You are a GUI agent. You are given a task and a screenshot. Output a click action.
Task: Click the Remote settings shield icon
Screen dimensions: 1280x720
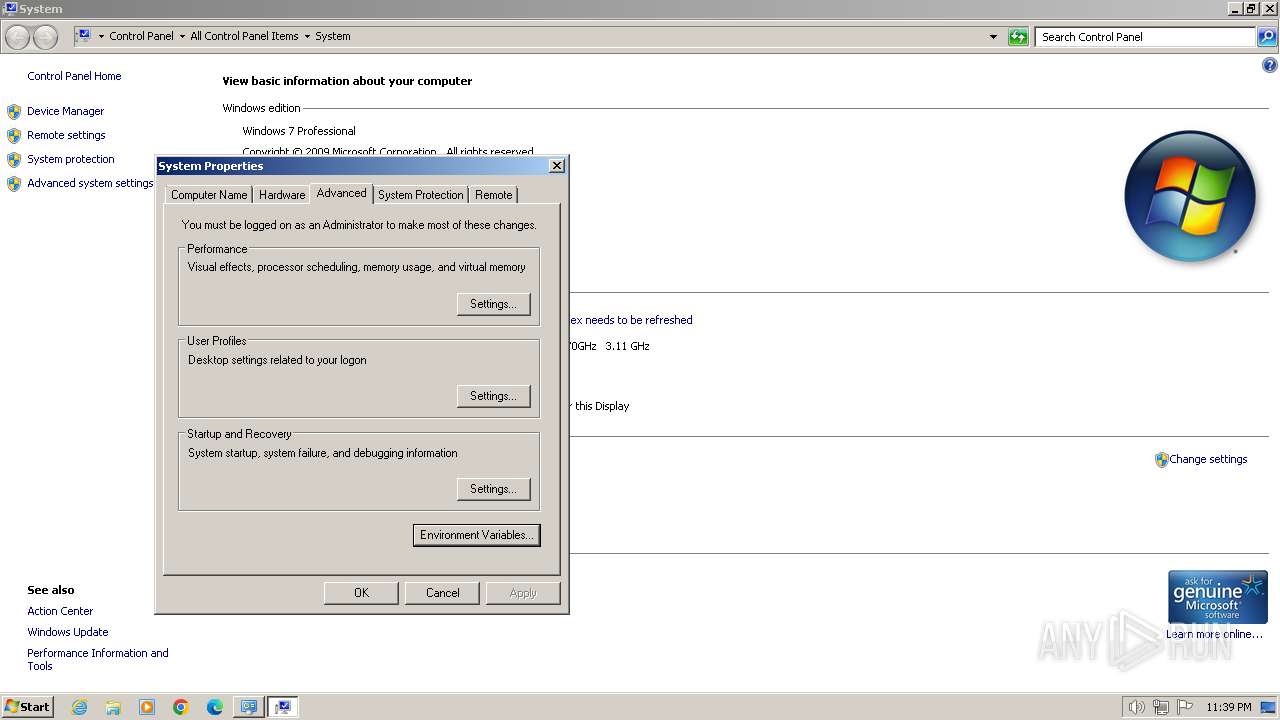click(x=14, y=135)
